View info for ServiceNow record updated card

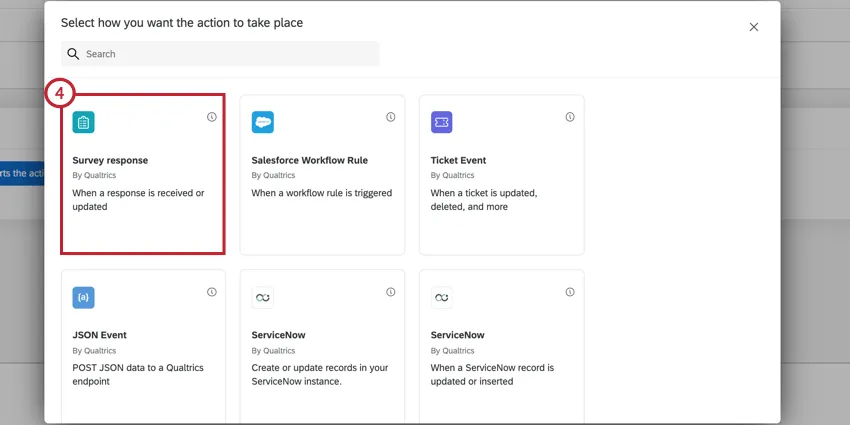pyautogui.click(x=570, y=292)
